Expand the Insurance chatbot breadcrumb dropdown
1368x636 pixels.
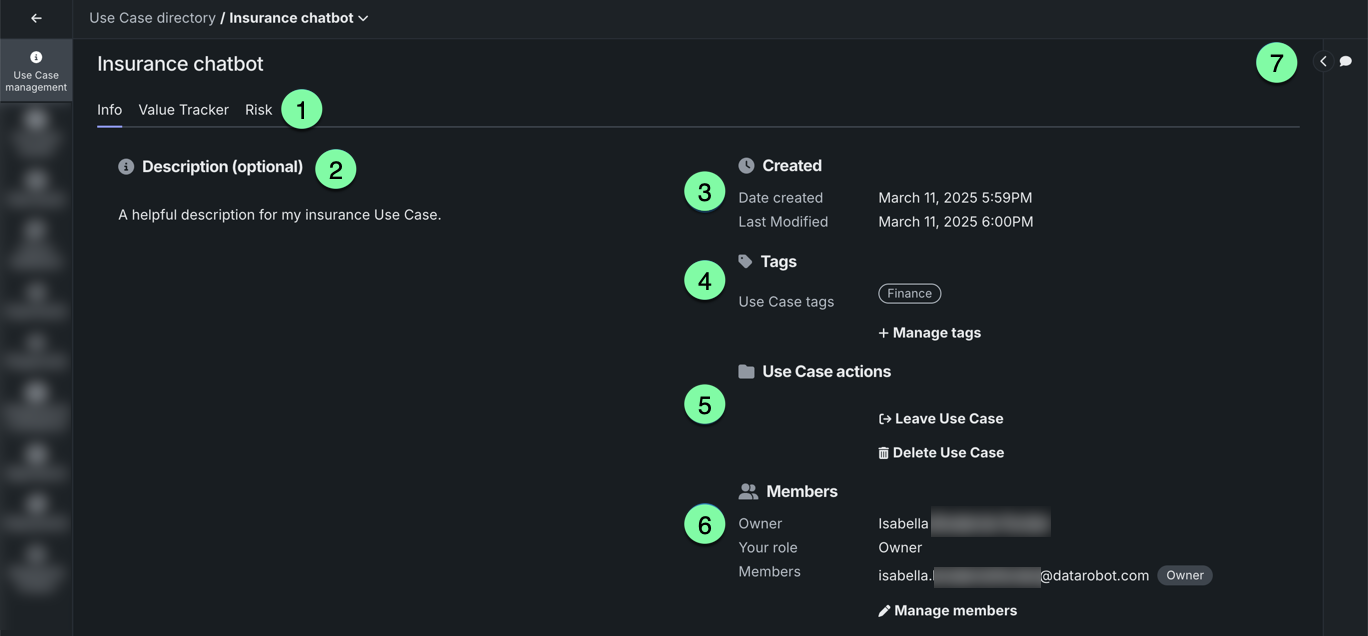coord(363,18)
